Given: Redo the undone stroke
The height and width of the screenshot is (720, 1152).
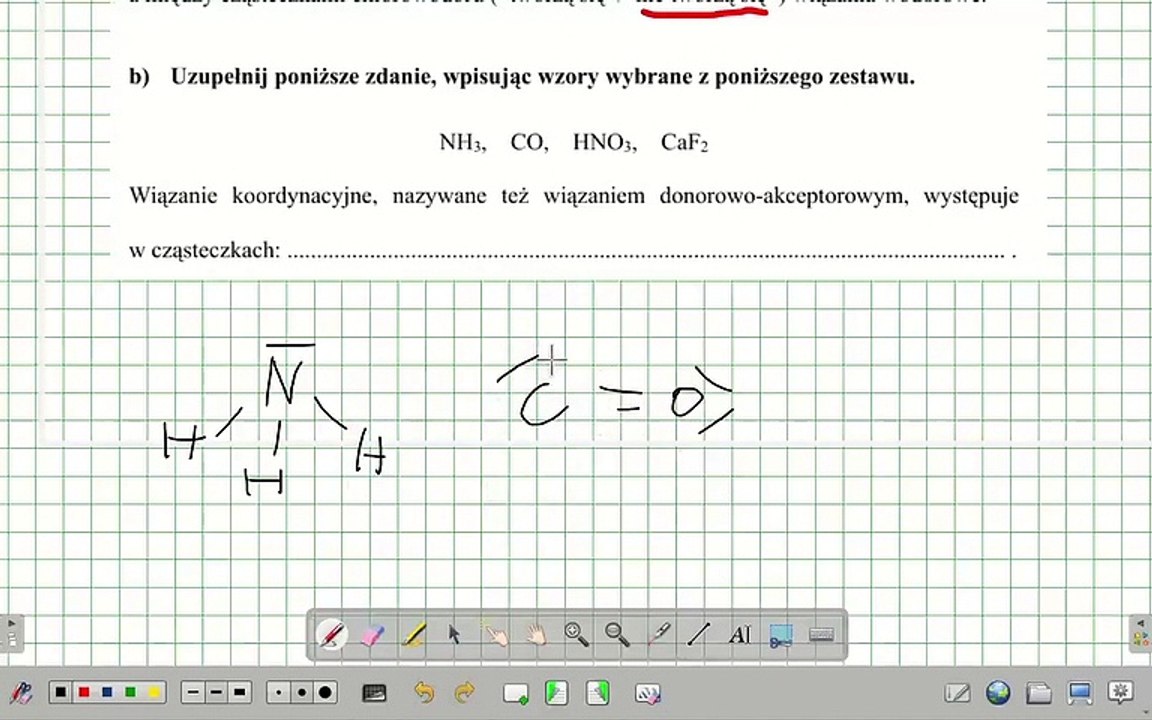Looking at the screenshot, I should (465, 692).
